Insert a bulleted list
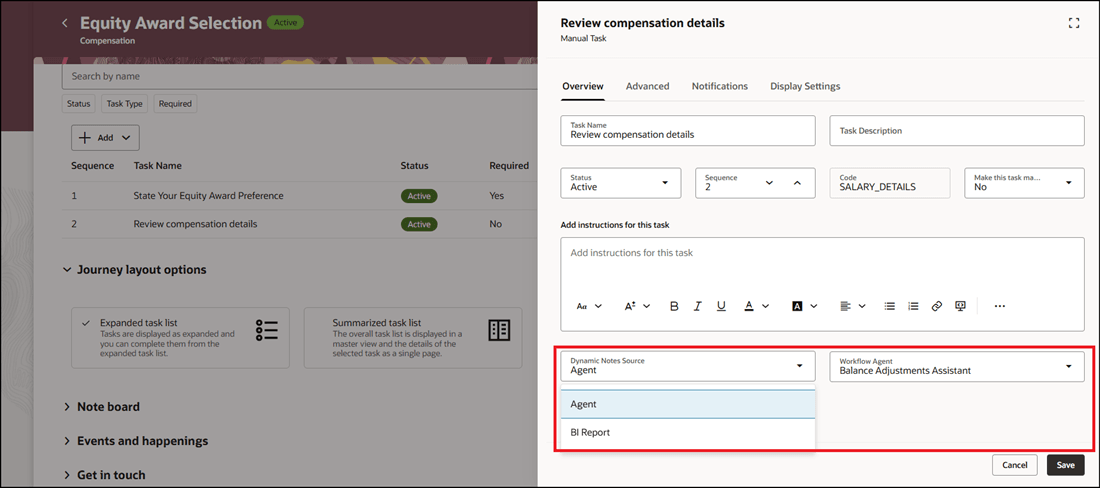The image size is (1100, 488). coord(890,306)
